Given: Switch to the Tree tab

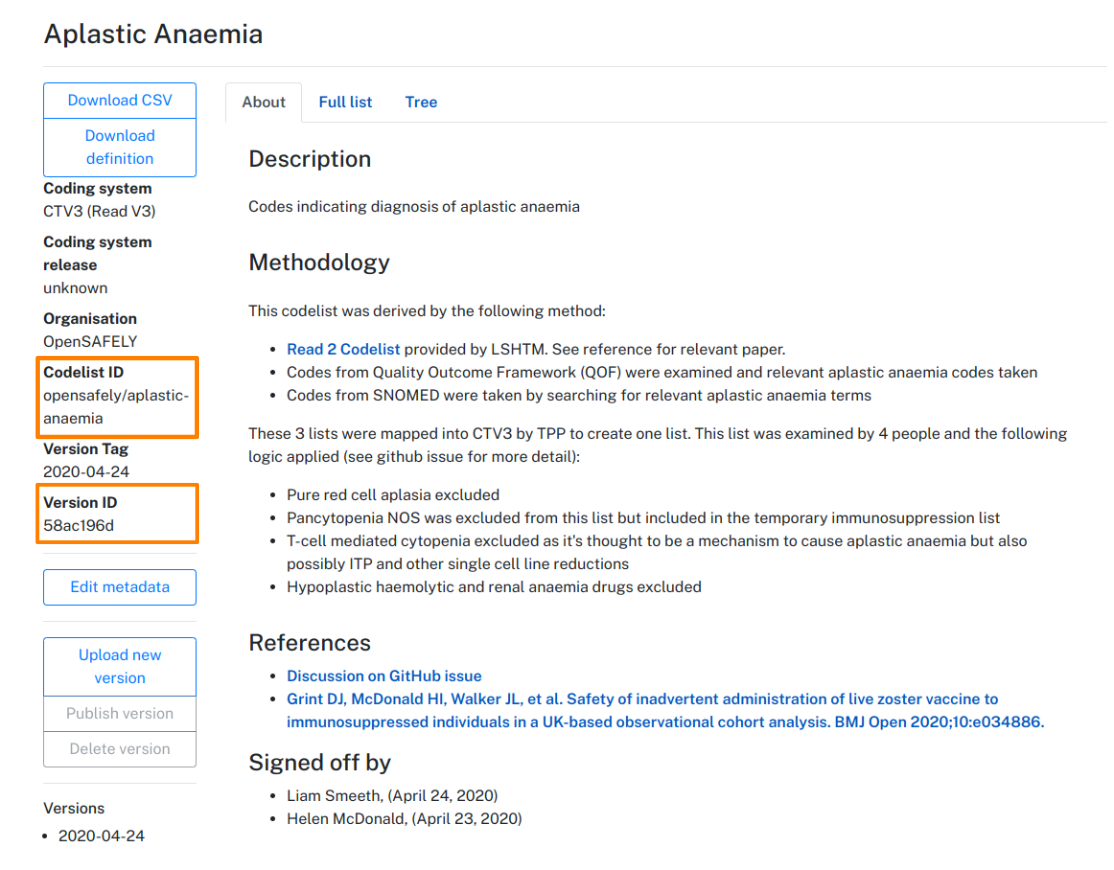Looking at the screenshot, I should (x=420, y=101).
